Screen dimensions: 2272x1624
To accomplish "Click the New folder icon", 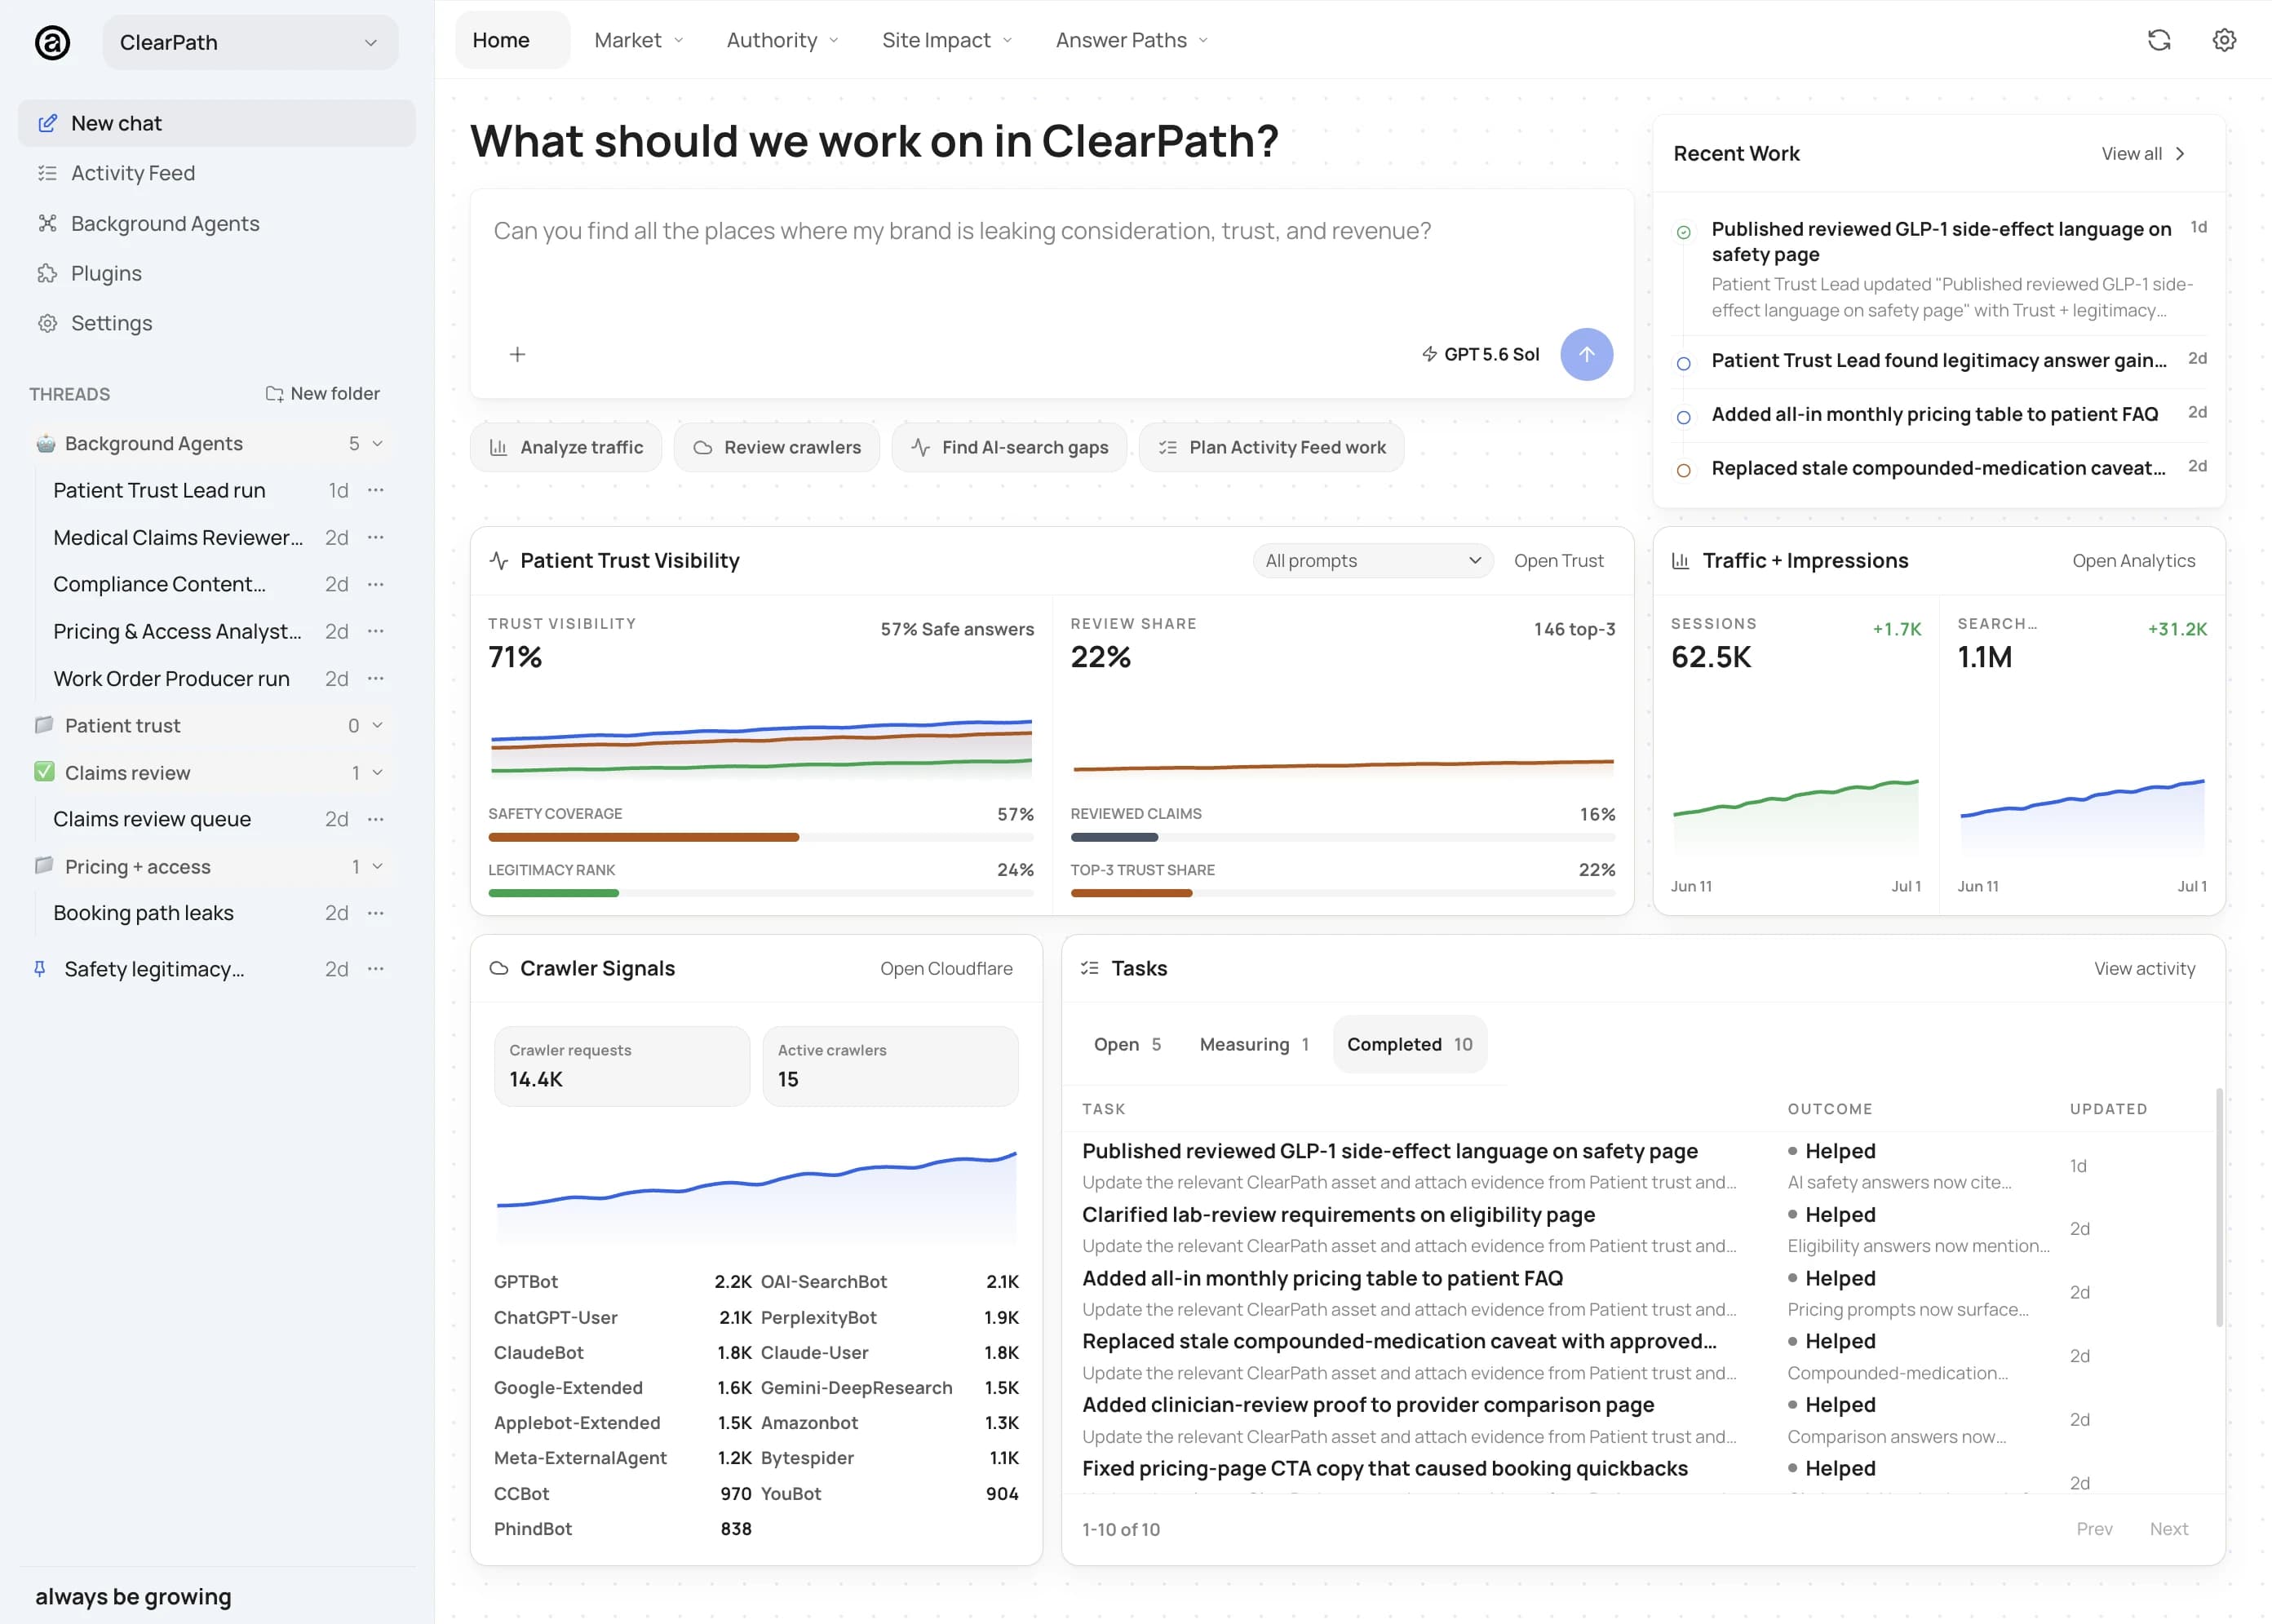I will (x=274, y=394).
